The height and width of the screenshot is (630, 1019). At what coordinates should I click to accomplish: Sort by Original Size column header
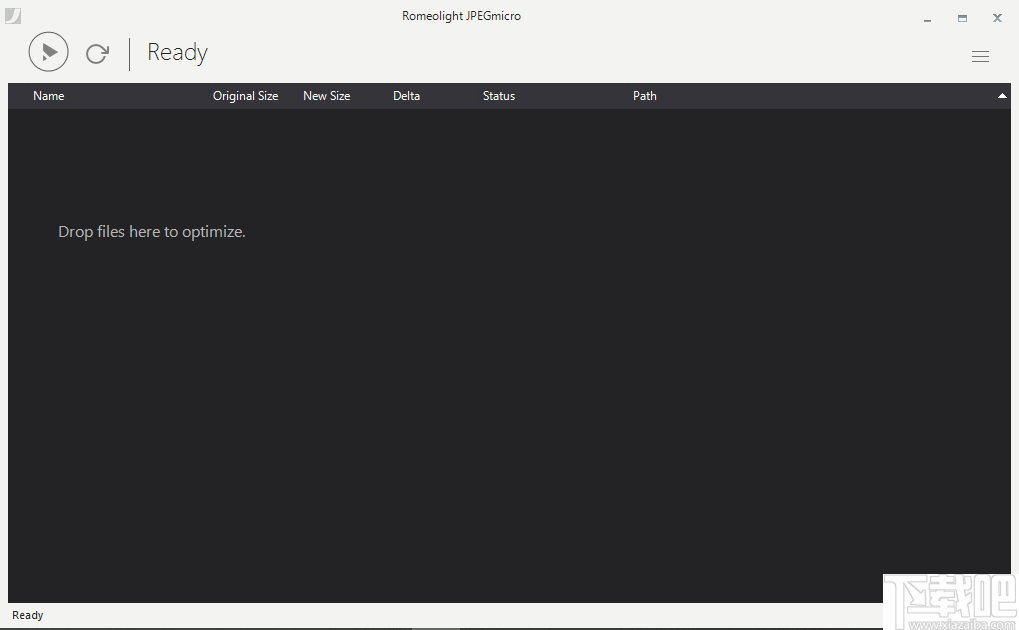coord(245,96)
